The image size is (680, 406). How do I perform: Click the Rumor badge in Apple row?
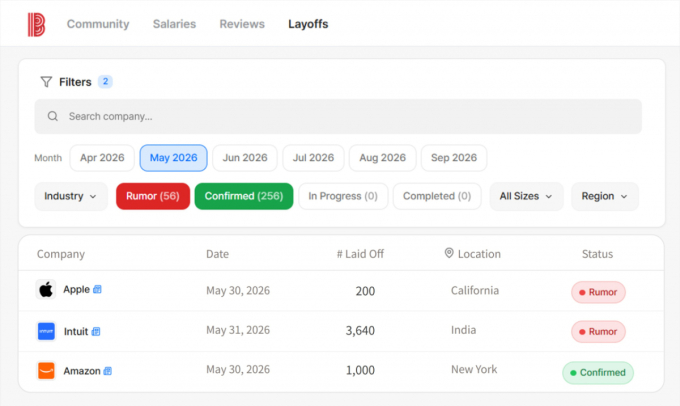(598, 292)
